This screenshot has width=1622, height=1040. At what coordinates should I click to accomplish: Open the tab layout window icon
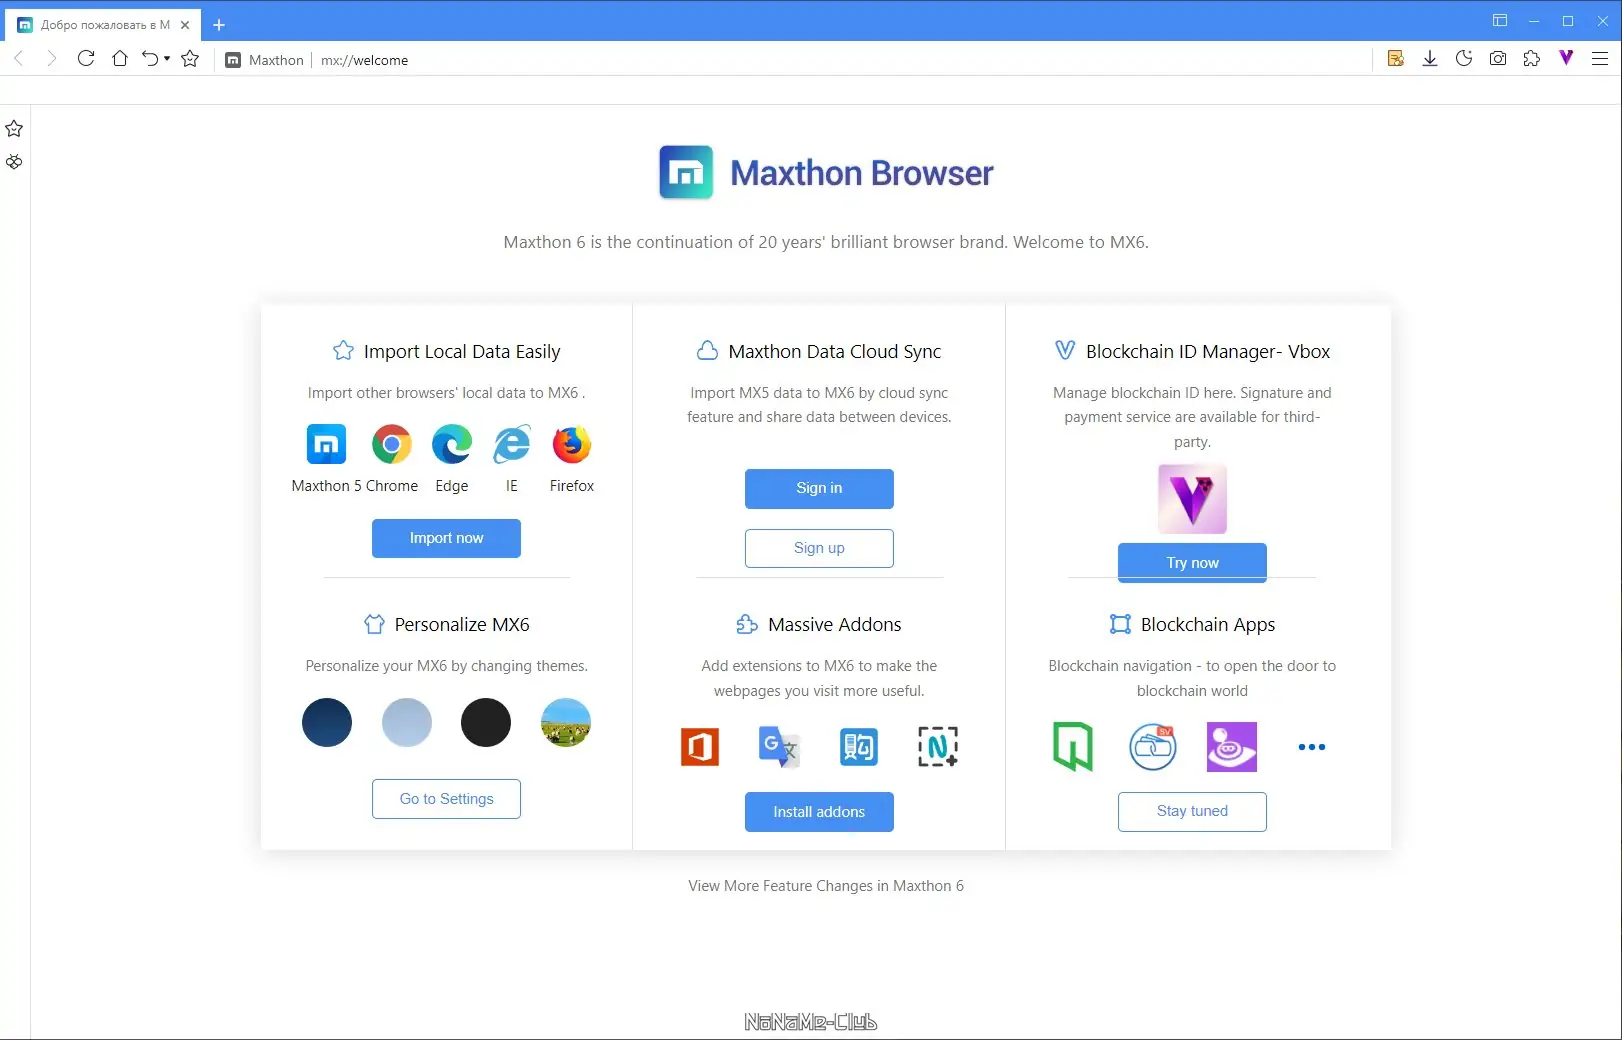pyautogui.click(x=1500, y=21)
